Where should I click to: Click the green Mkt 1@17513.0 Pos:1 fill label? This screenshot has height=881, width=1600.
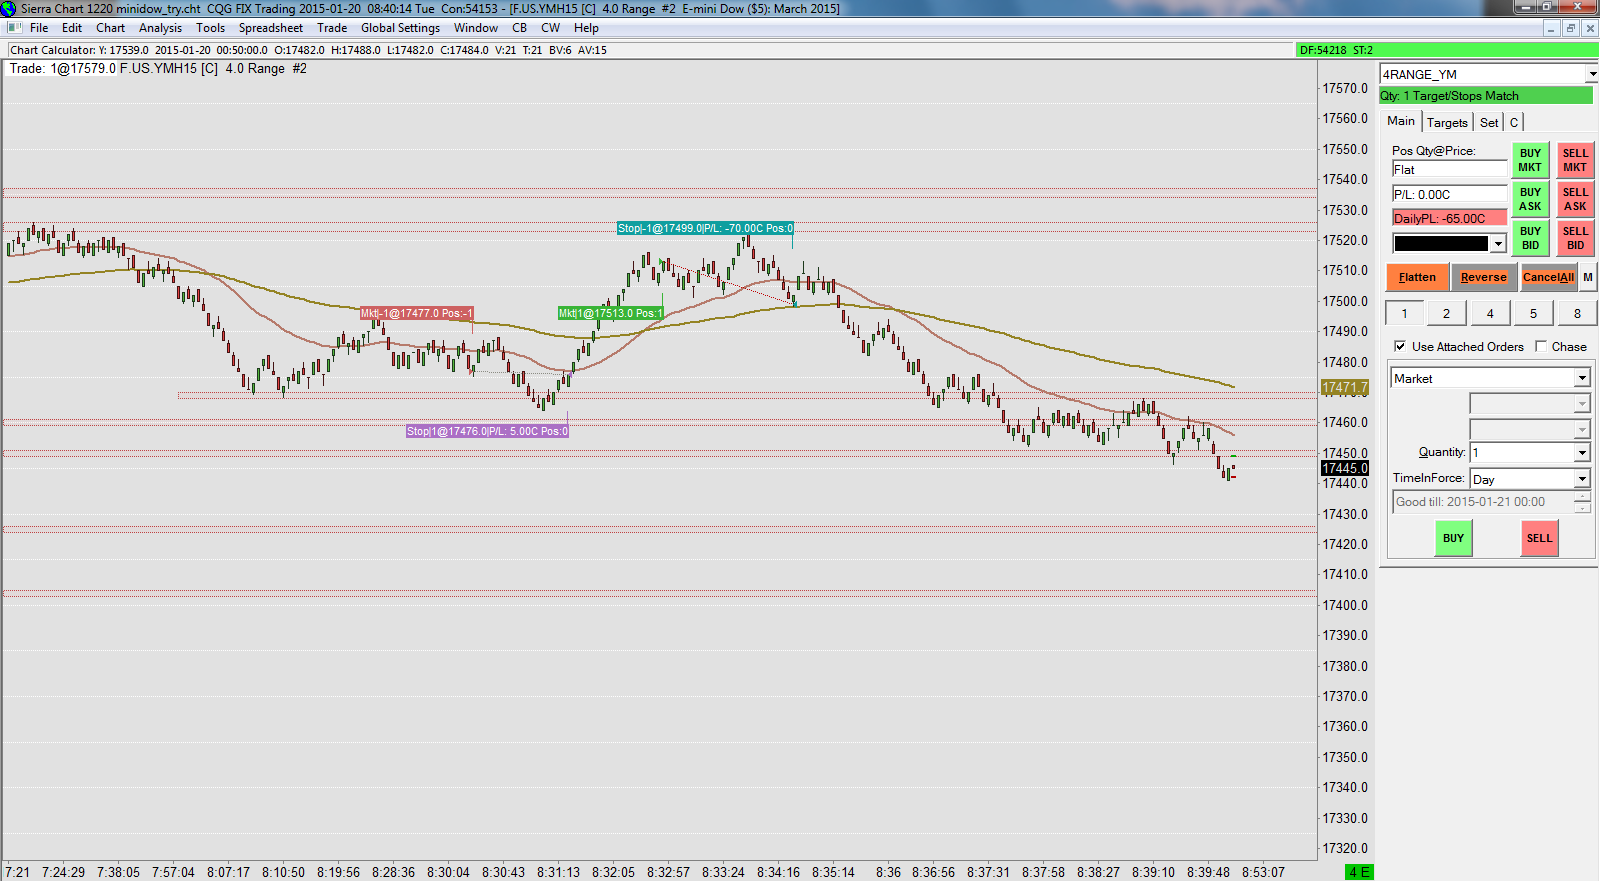coord(610,313)
